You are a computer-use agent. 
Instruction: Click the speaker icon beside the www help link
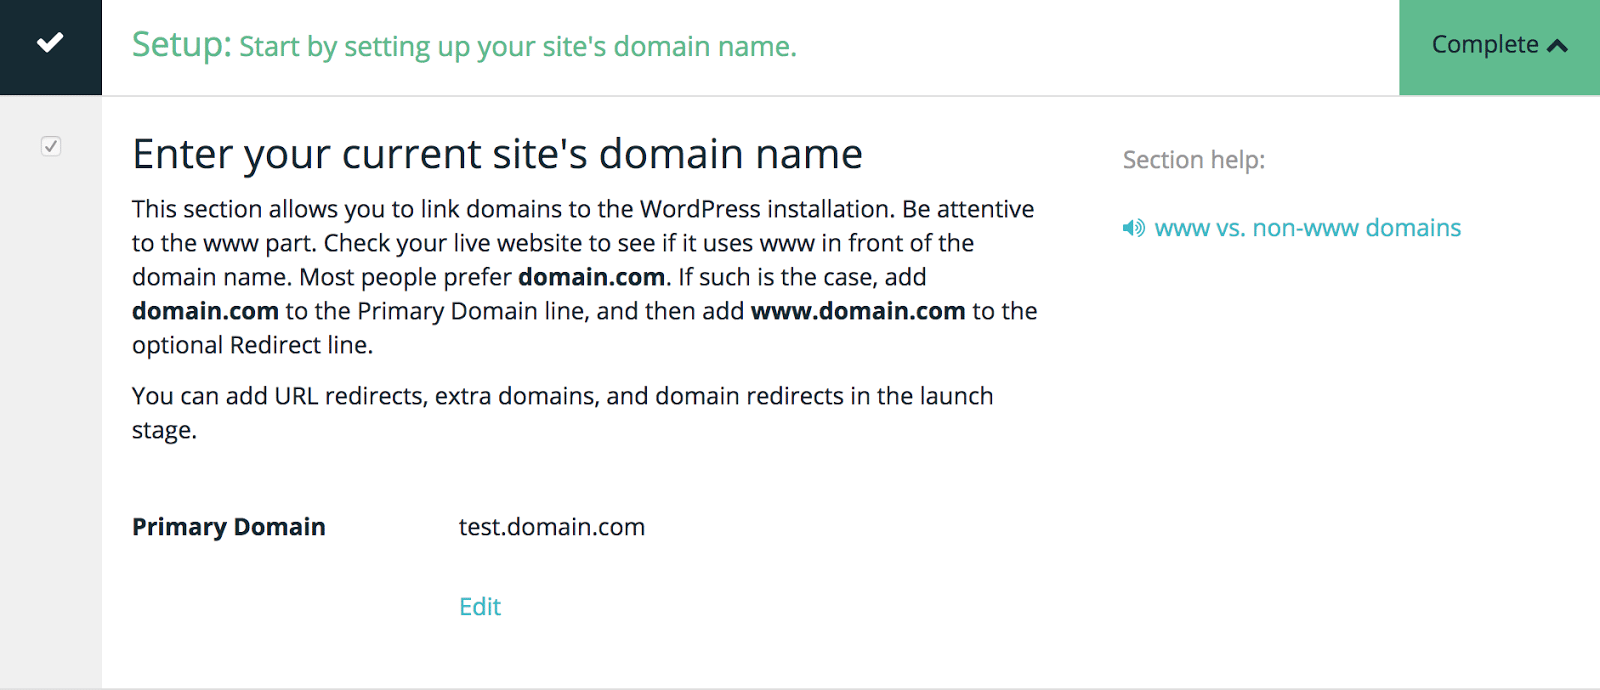tap(1133, 228)
